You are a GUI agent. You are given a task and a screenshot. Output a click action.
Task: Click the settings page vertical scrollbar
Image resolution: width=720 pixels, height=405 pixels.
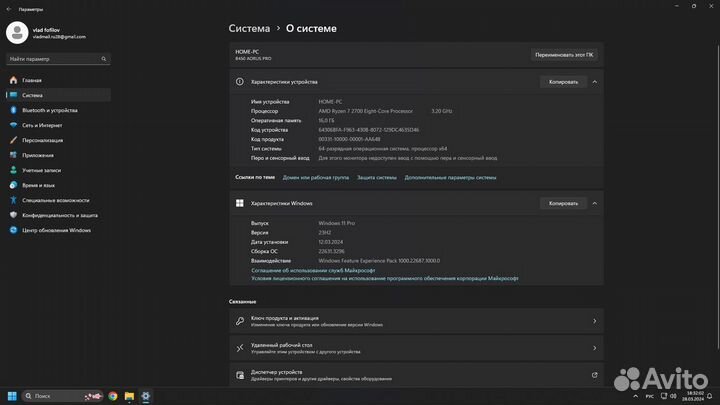click(x=718, y=197)
